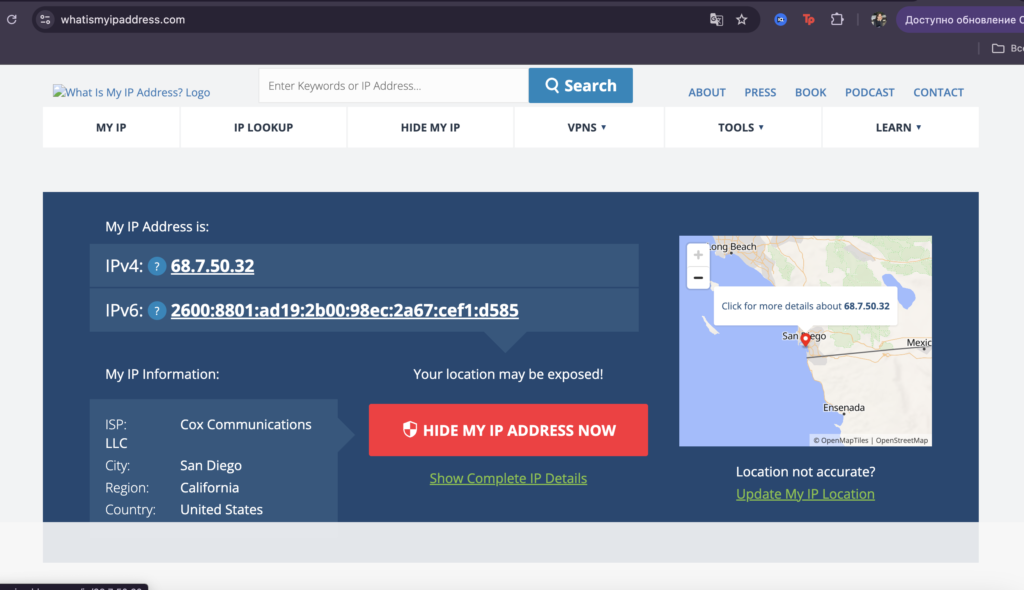Click the red location pin on map
The height and width of the screenshot is (590, 1024).
tap(805, 338)
